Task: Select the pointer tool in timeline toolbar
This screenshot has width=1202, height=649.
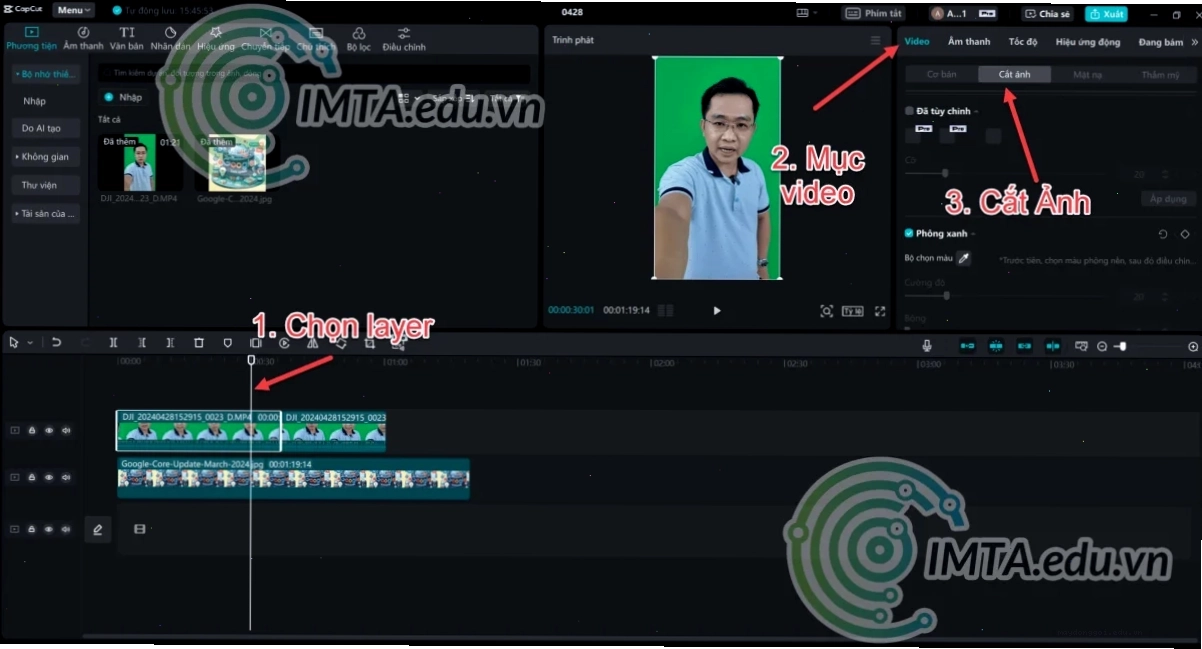Action: tap(14, 343)
